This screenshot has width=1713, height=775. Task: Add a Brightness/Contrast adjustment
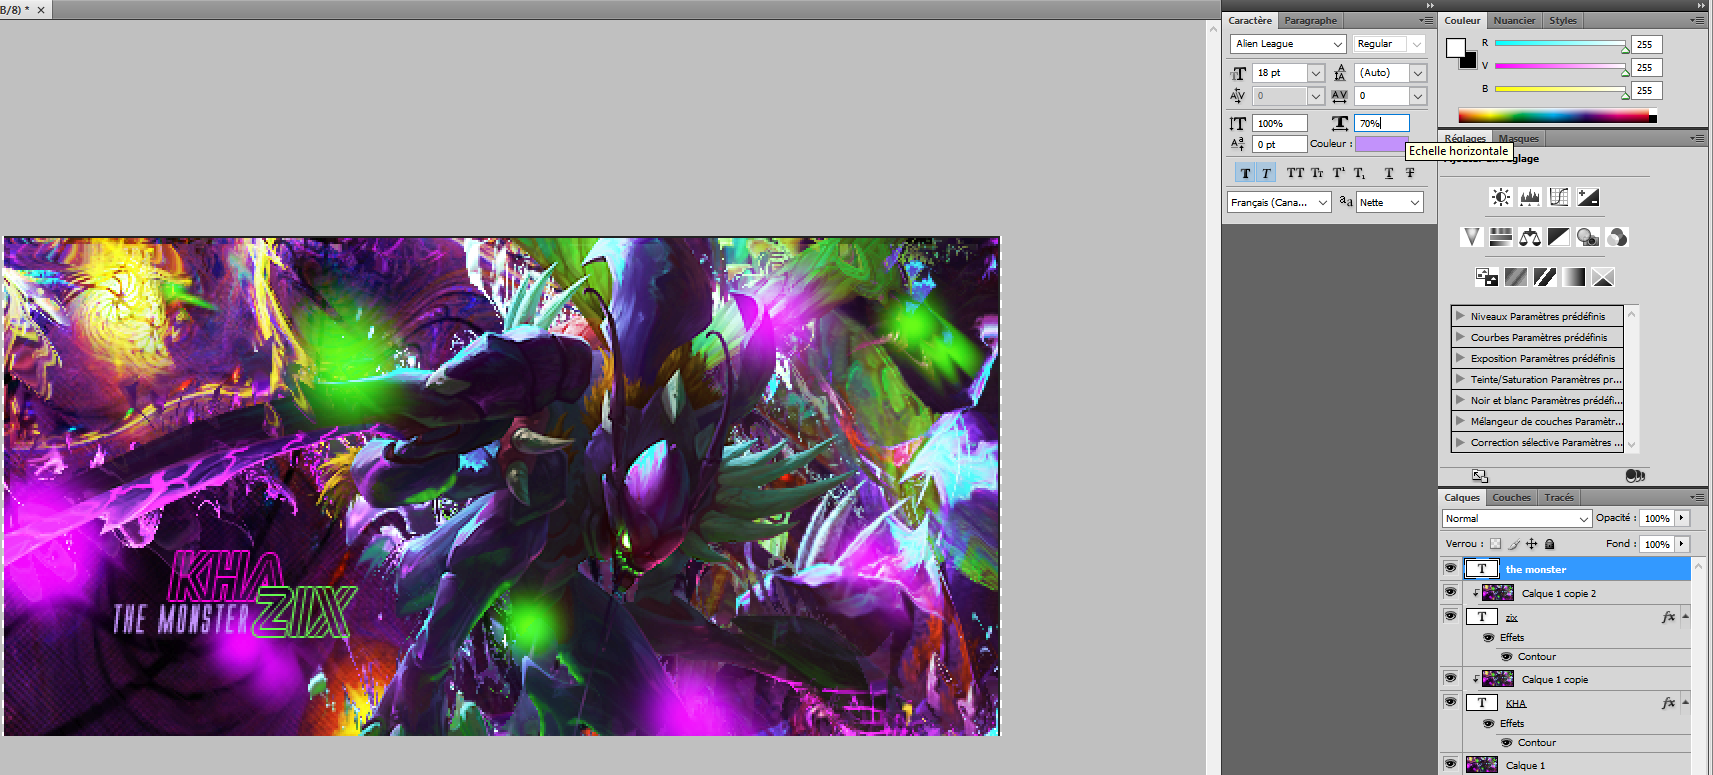tap(1500, 197)
